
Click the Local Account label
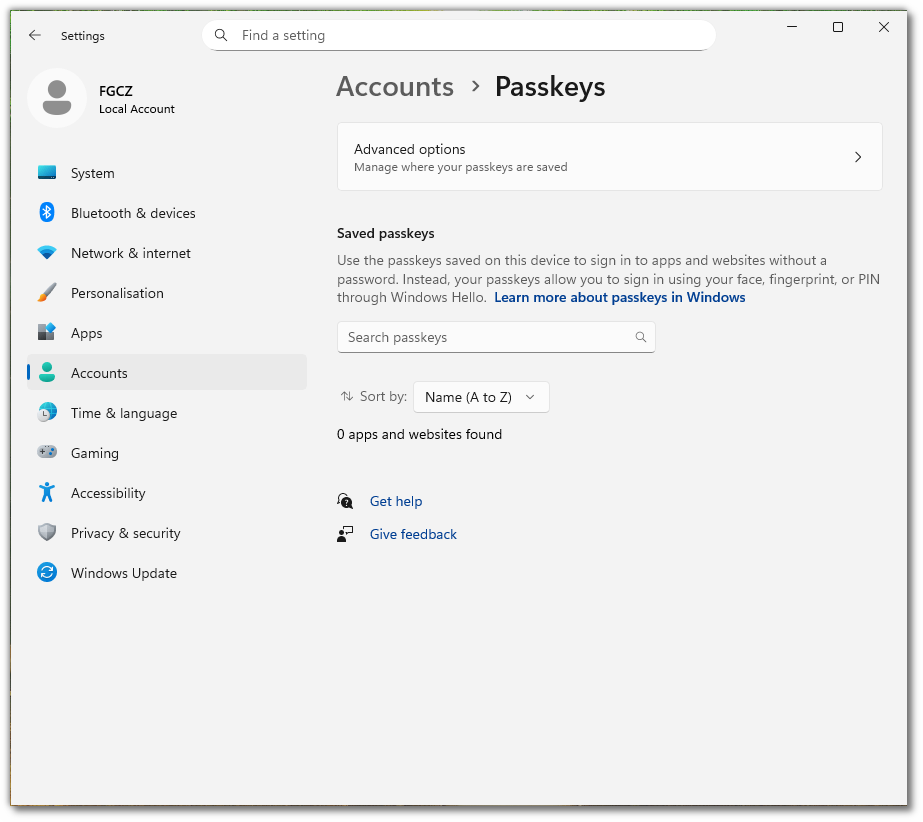(137, 109)
